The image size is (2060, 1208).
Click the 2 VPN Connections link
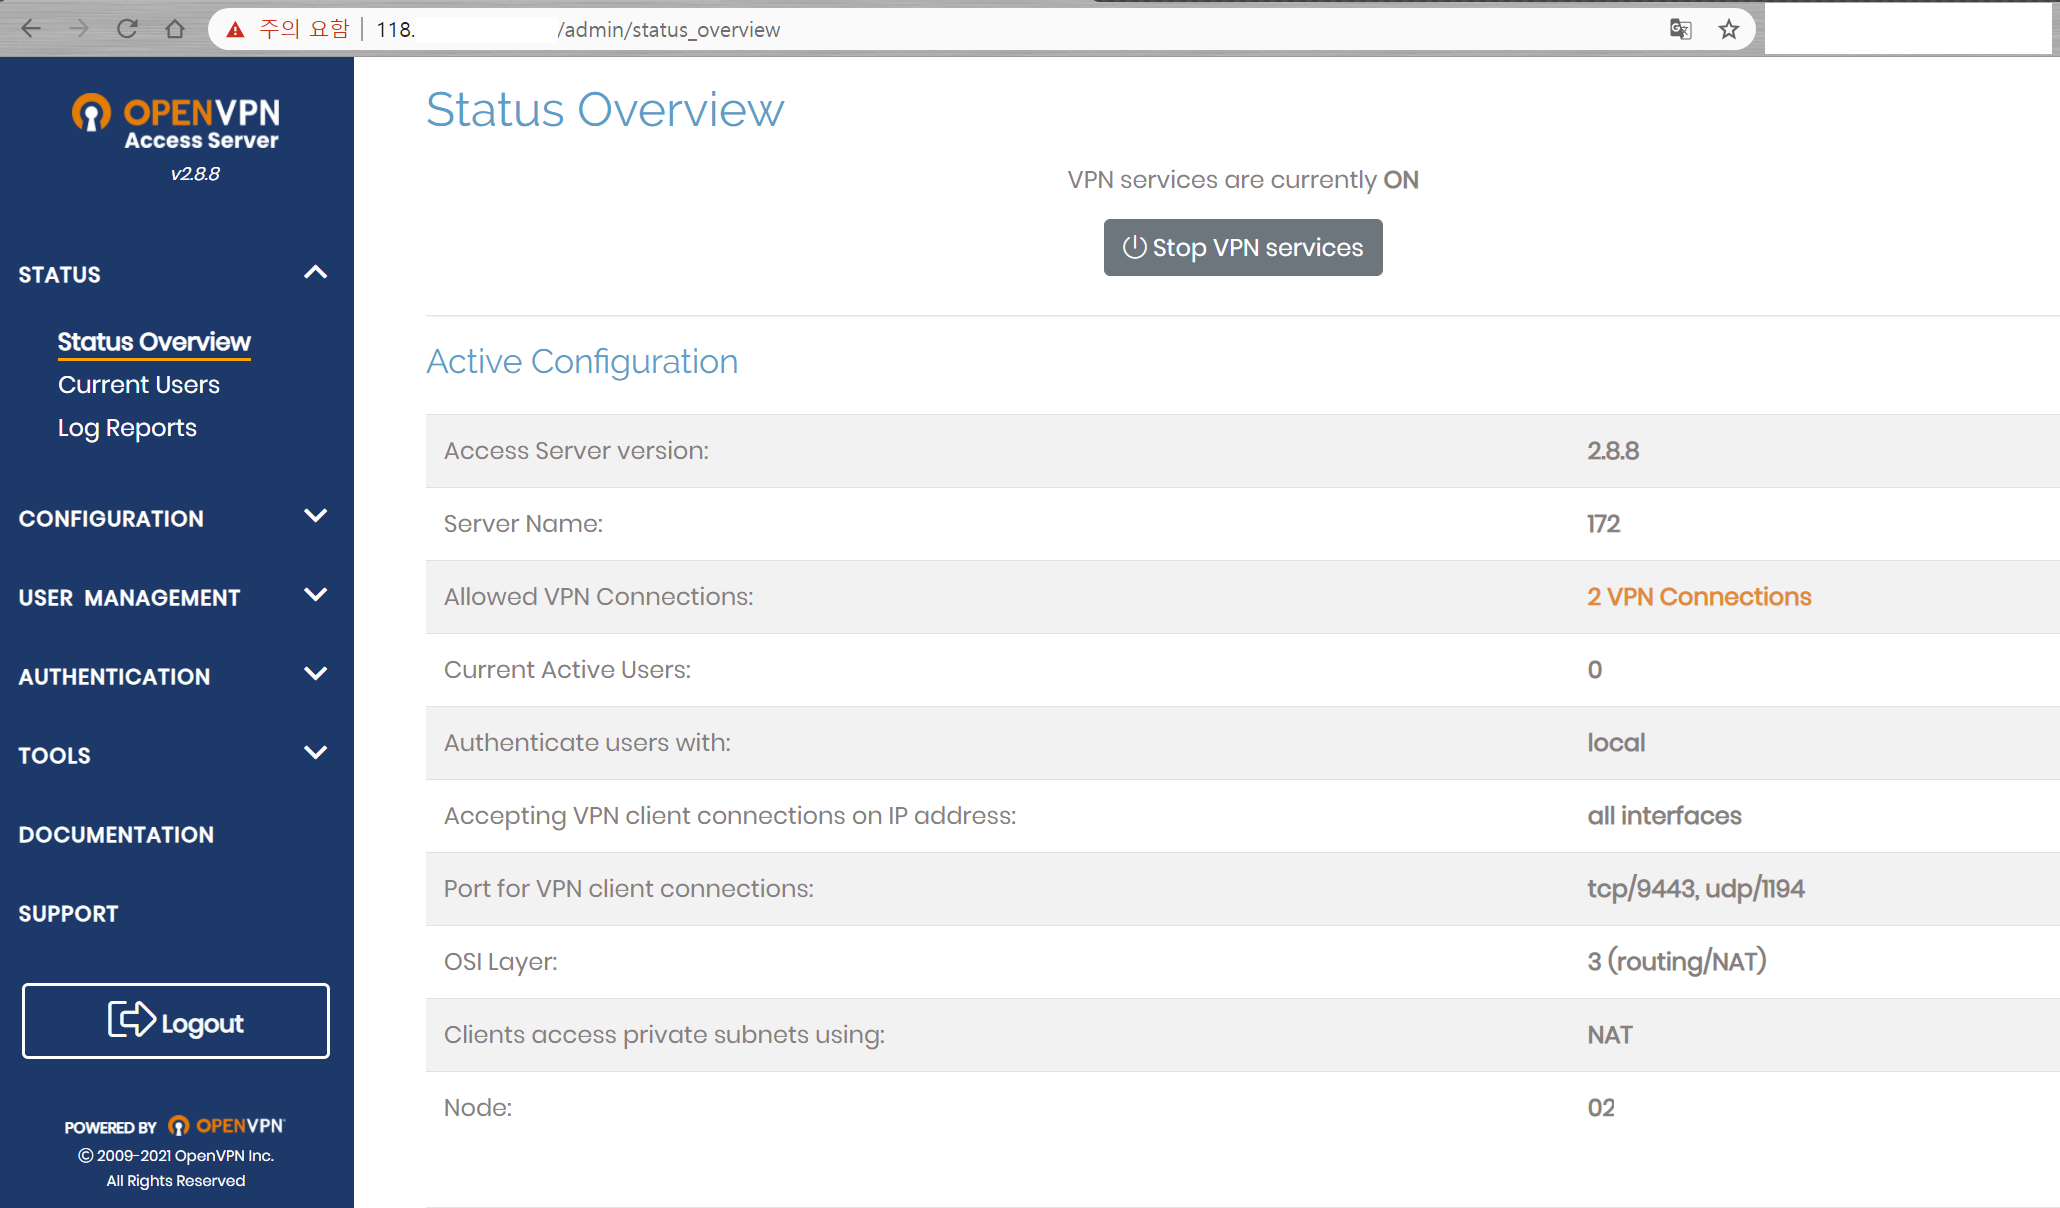point(1698,597)
